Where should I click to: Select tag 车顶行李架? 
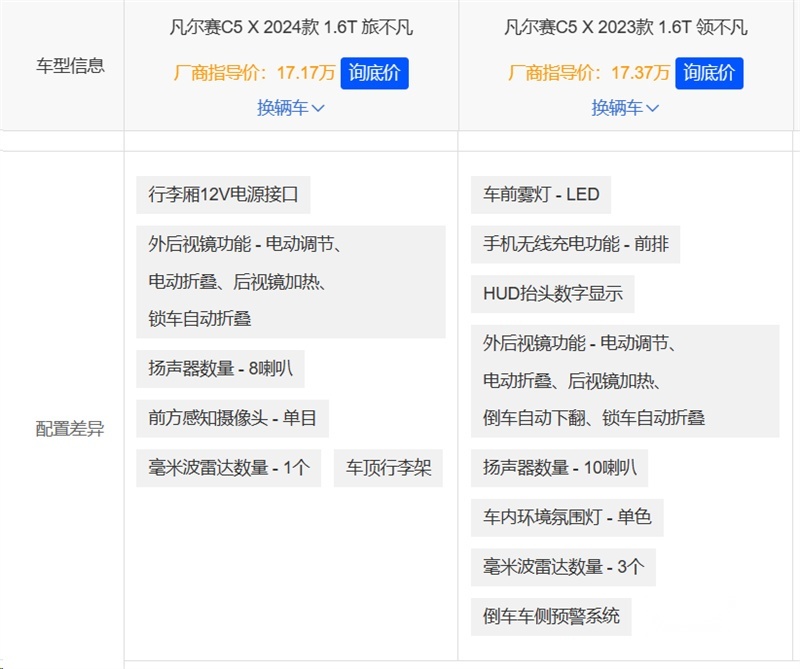[388, 467]
